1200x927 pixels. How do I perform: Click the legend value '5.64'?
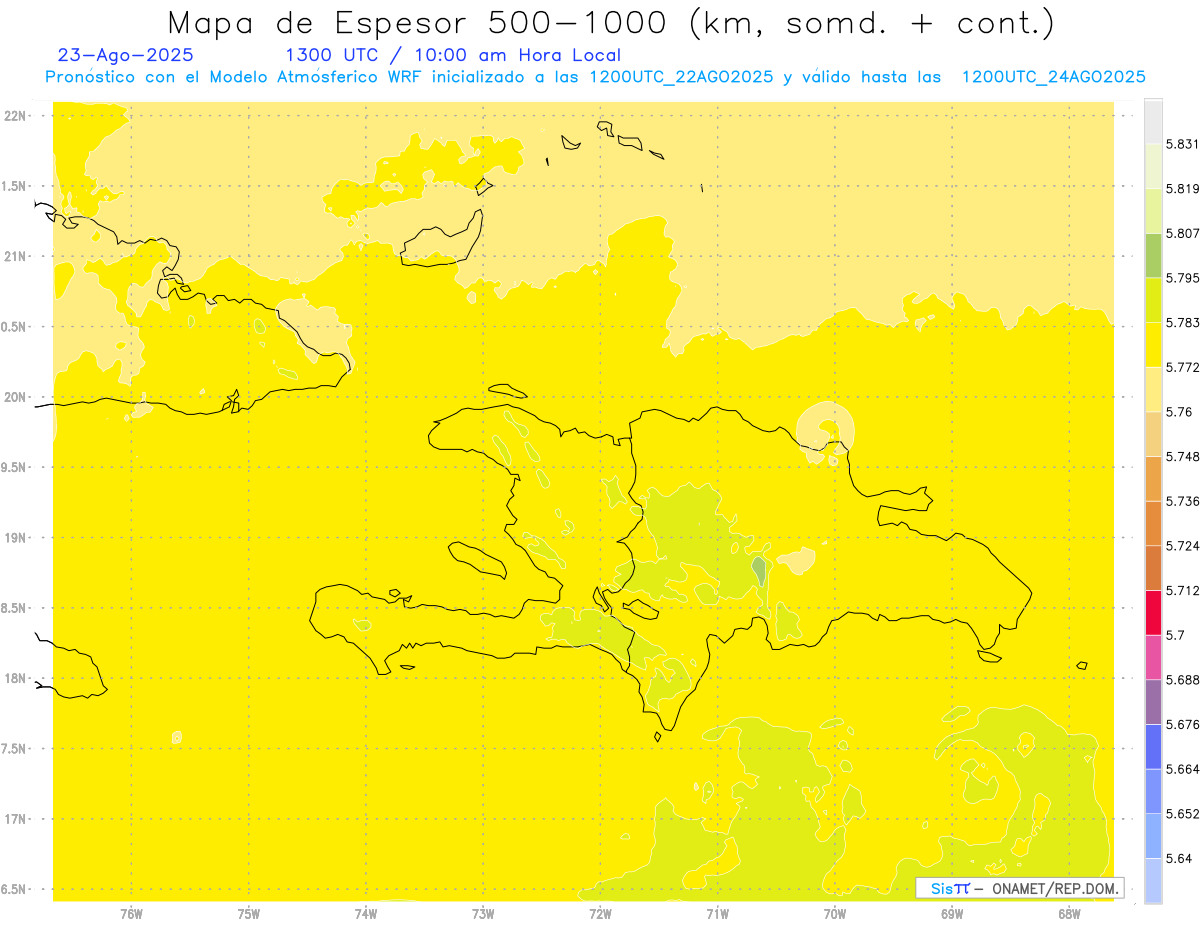point(1179,858)
